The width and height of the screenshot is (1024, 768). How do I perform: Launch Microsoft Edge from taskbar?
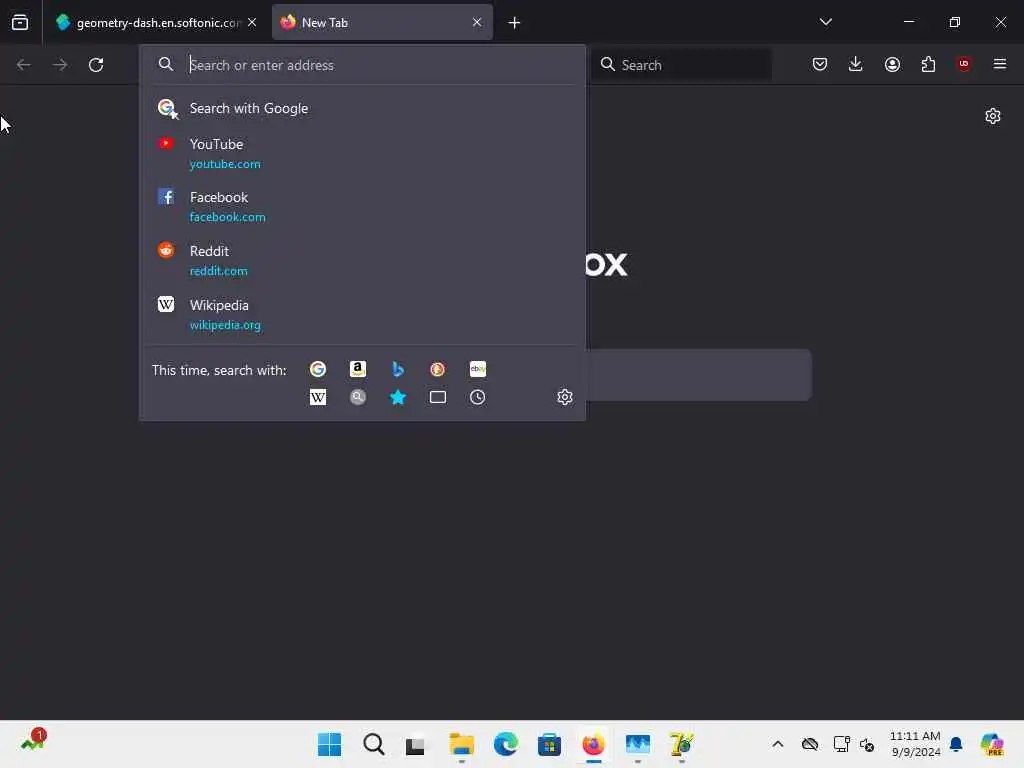coord(505,744)
